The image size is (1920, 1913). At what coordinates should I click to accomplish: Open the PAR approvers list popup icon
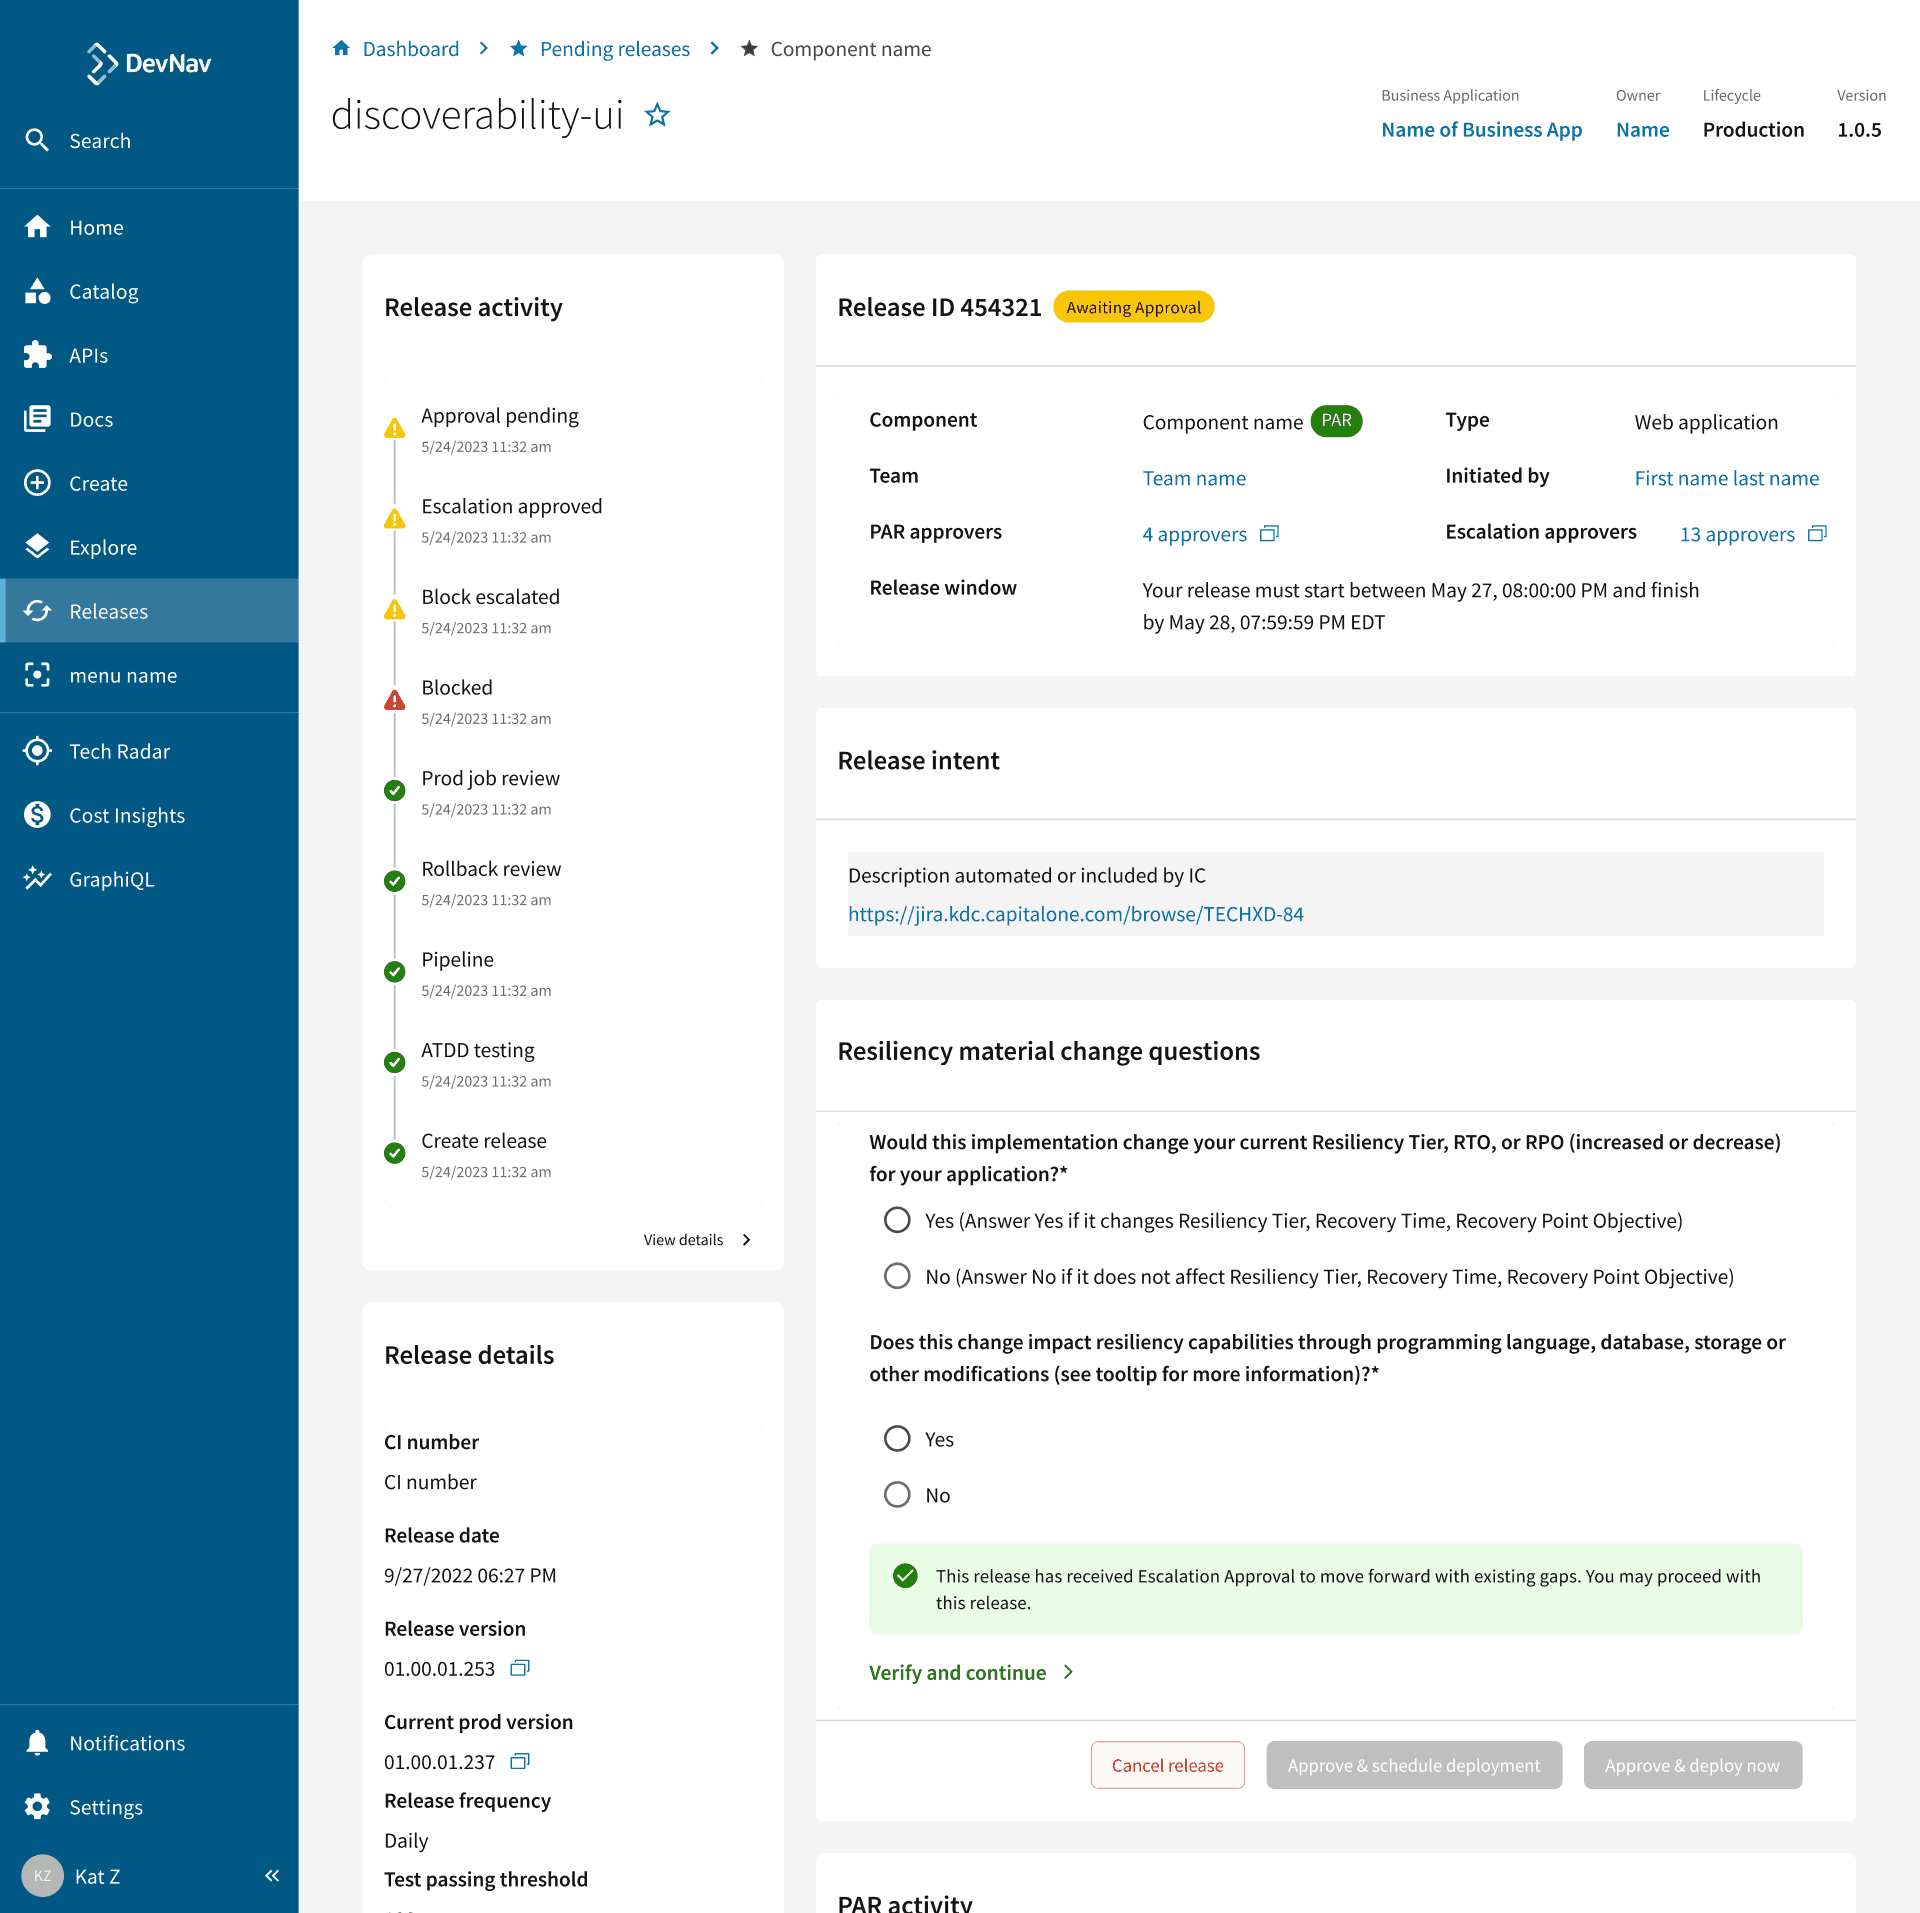[1269, 533]
